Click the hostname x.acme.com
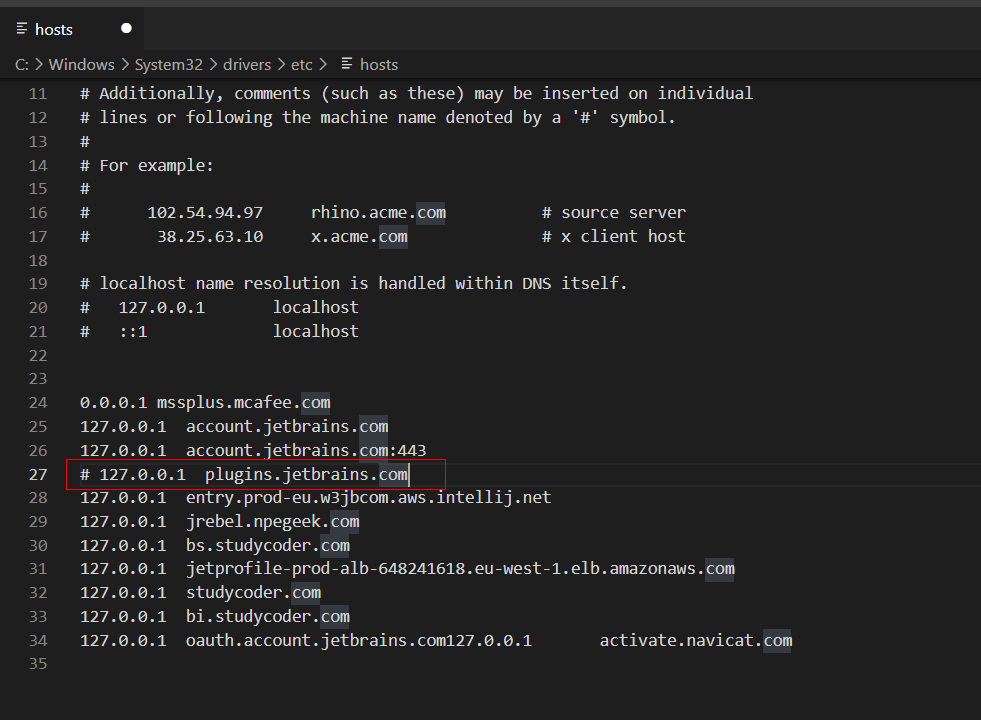The height and width of the screenshot is (720, 981). pos(359,236)
